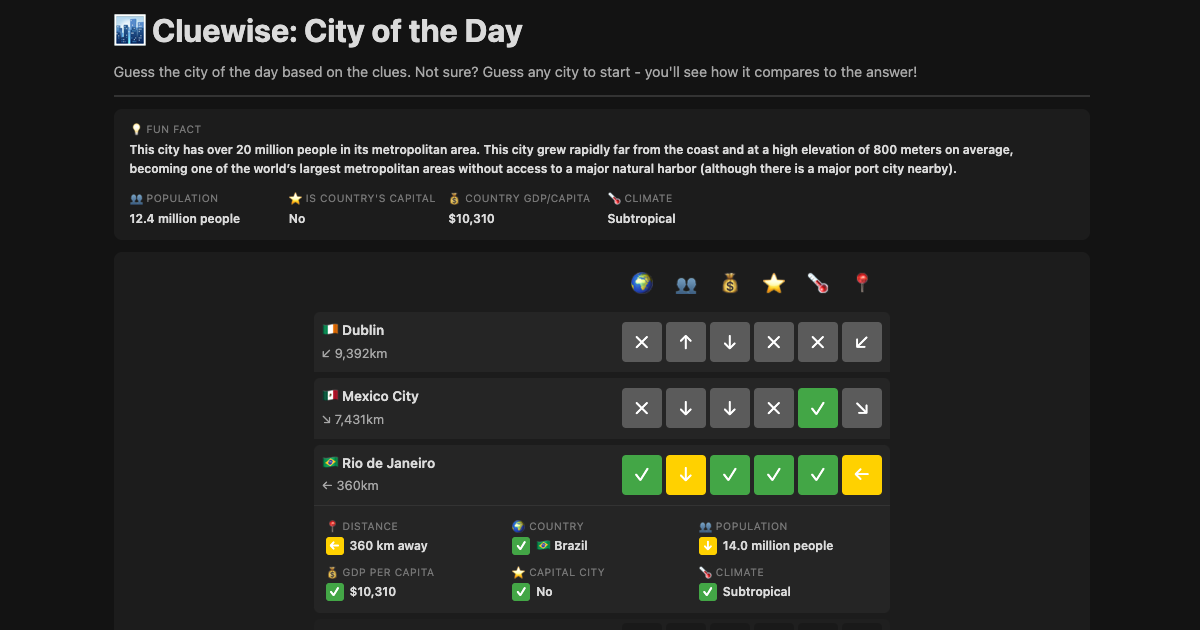Click Mexico City's green climate checkmark tile
1200x630 pixels.
coord(817,407)
